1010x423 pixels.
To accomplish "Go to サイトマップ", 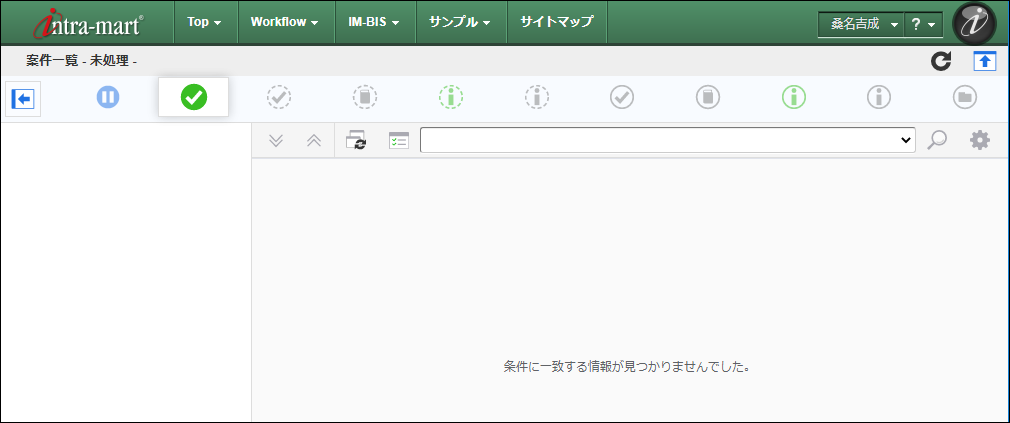I will 557,22.
